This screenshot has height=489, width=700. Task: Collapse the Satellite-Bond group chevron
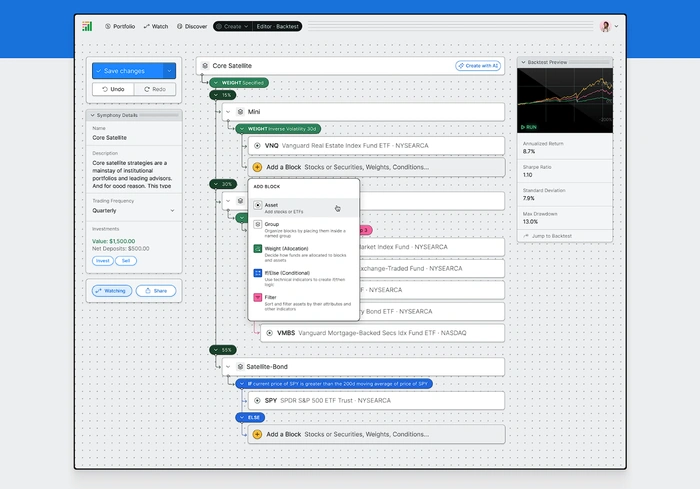click(x=228, y=367)
